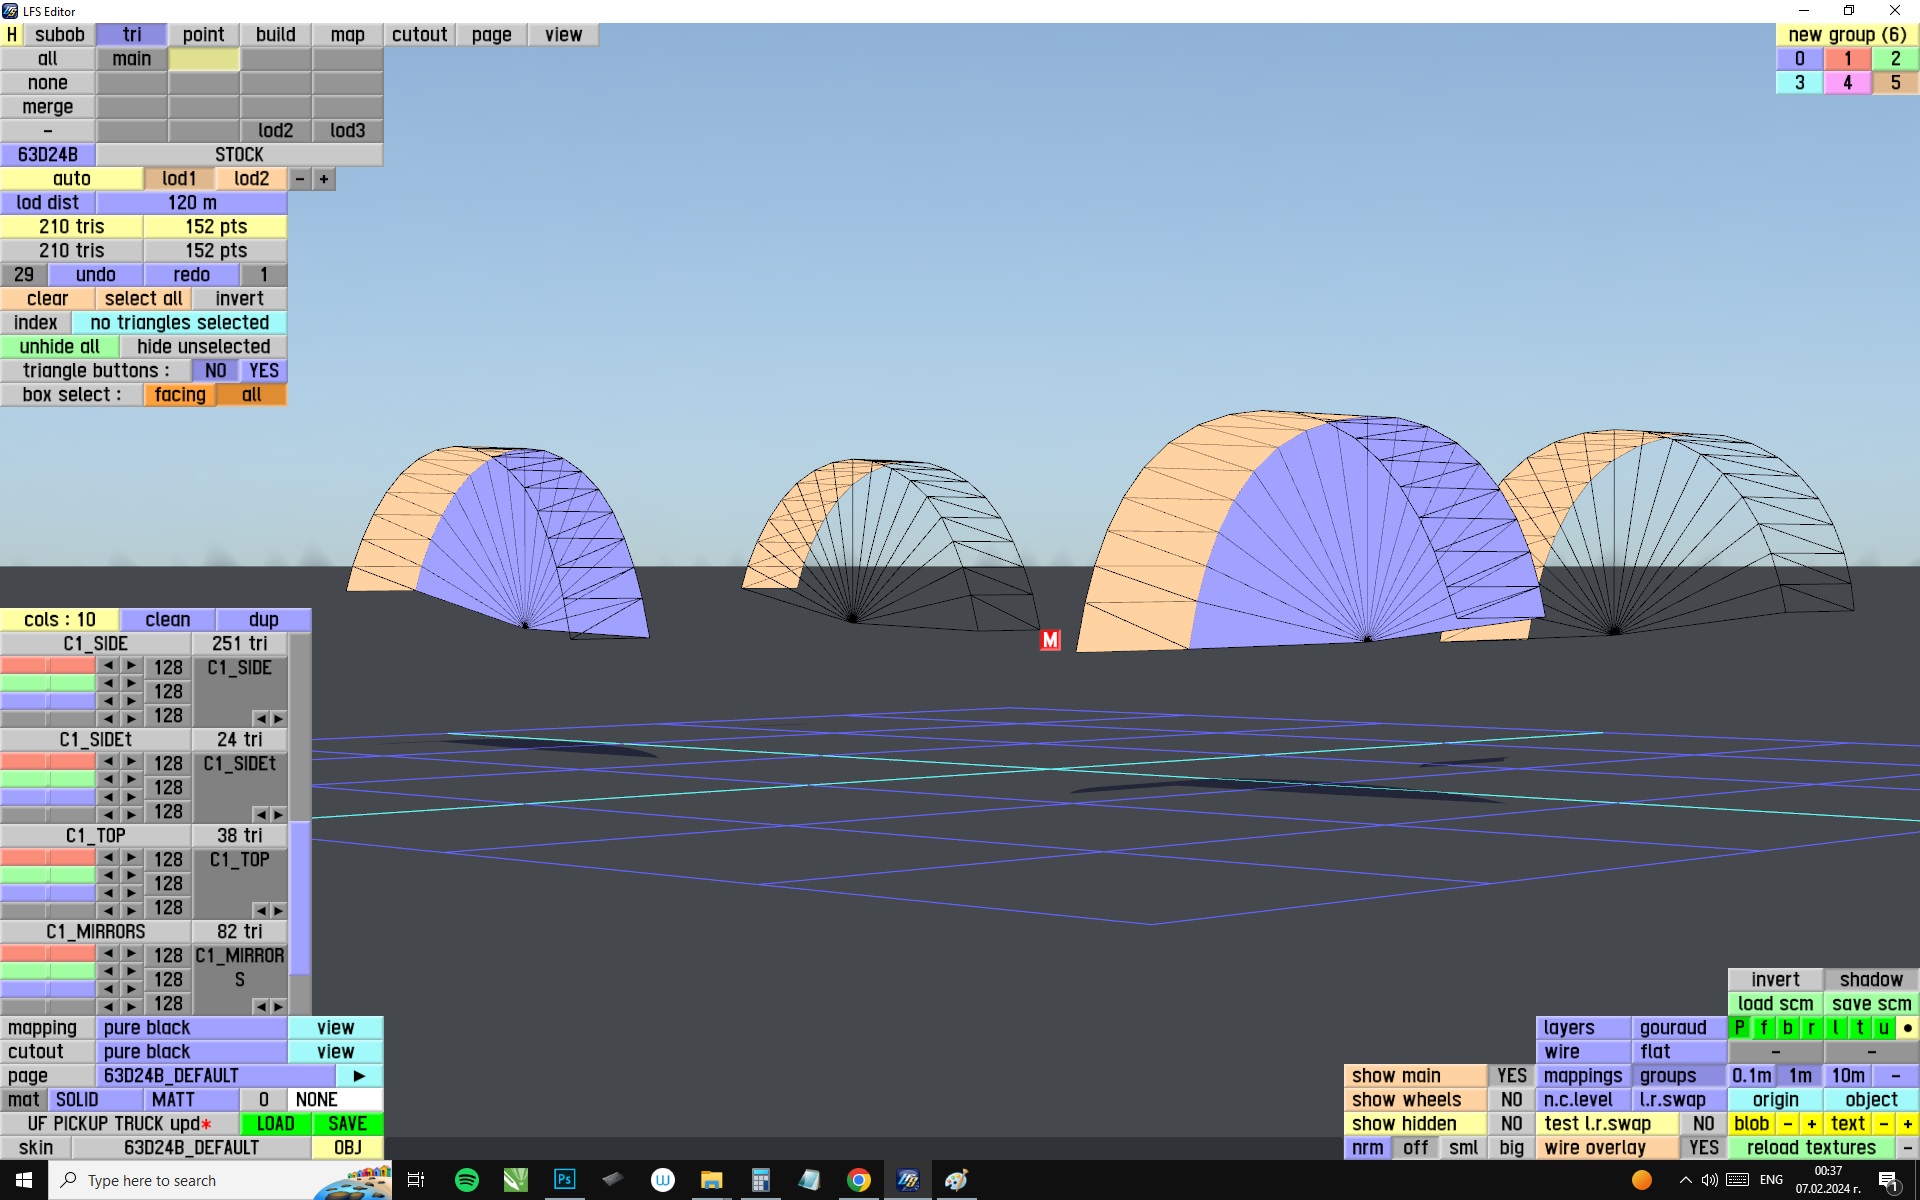Switch to the build tab
Viewport: 1920px width, 1200px height.
(275, 35)
